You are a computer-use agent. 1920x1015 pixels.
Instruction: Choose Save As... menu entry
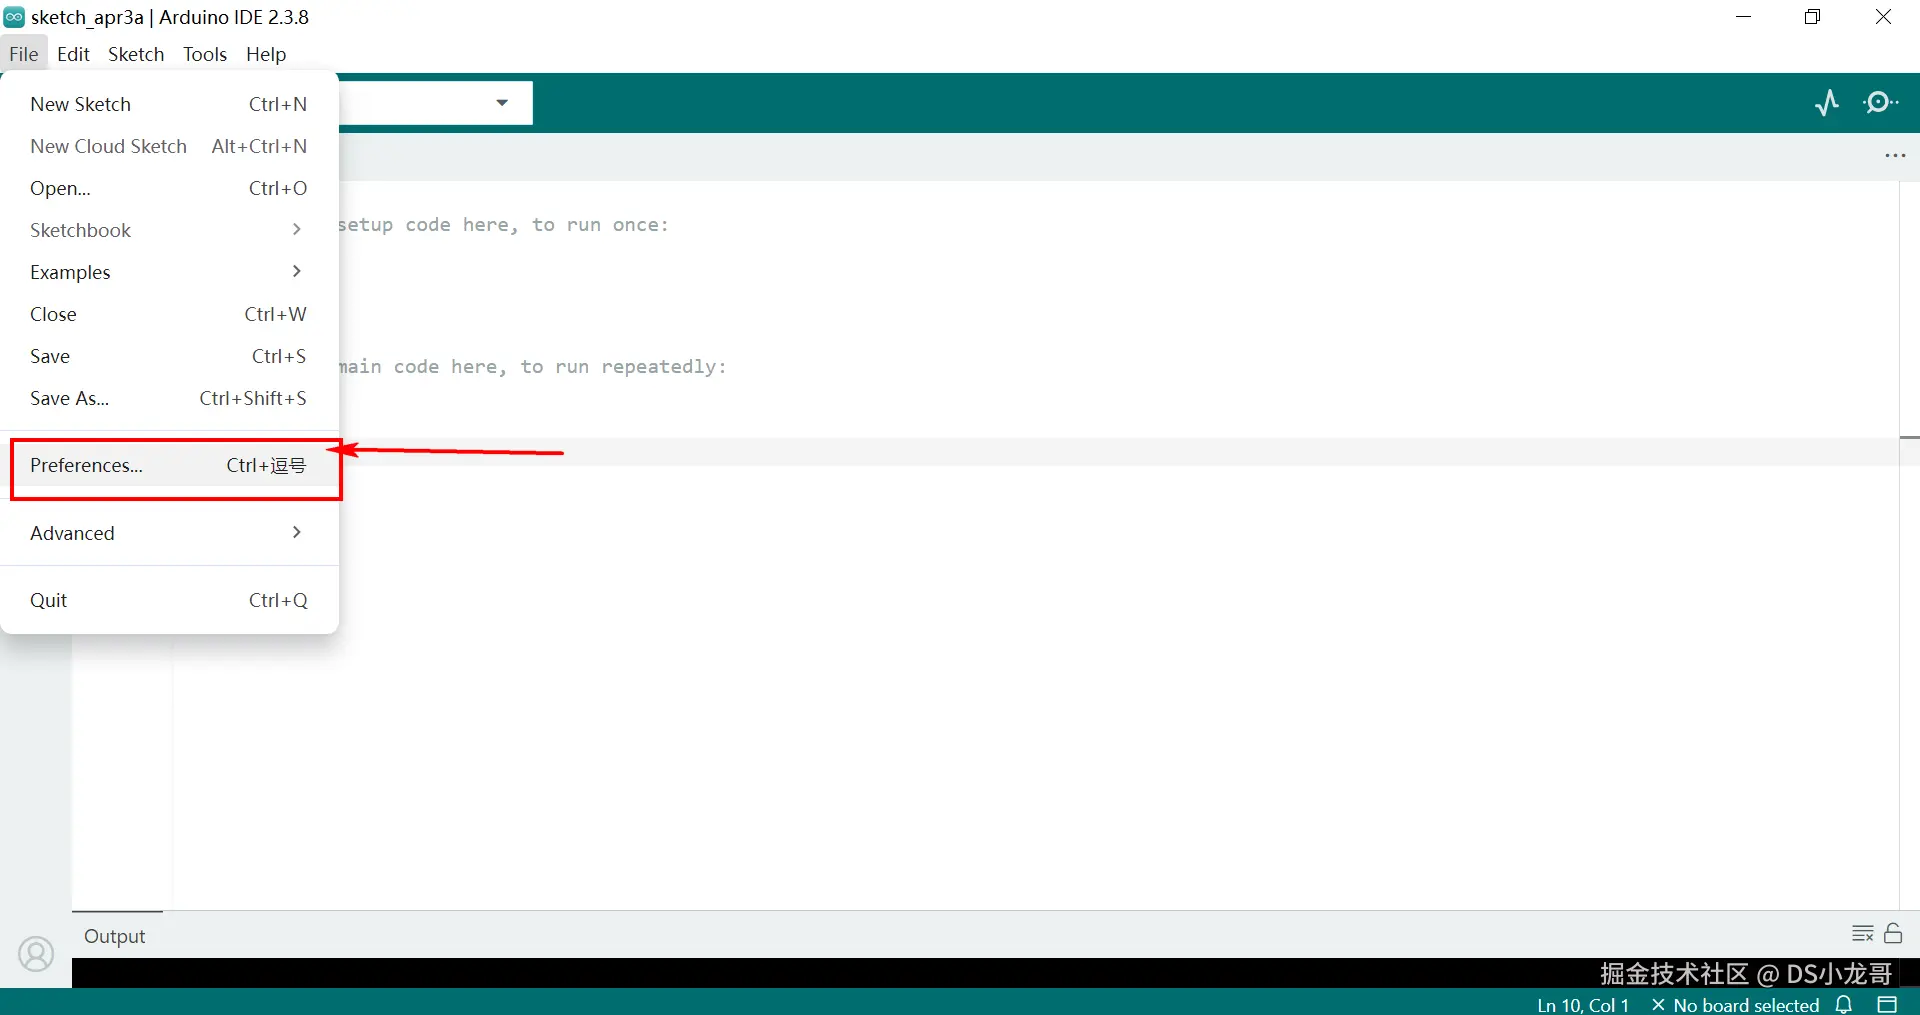click(x=169, y=398)
